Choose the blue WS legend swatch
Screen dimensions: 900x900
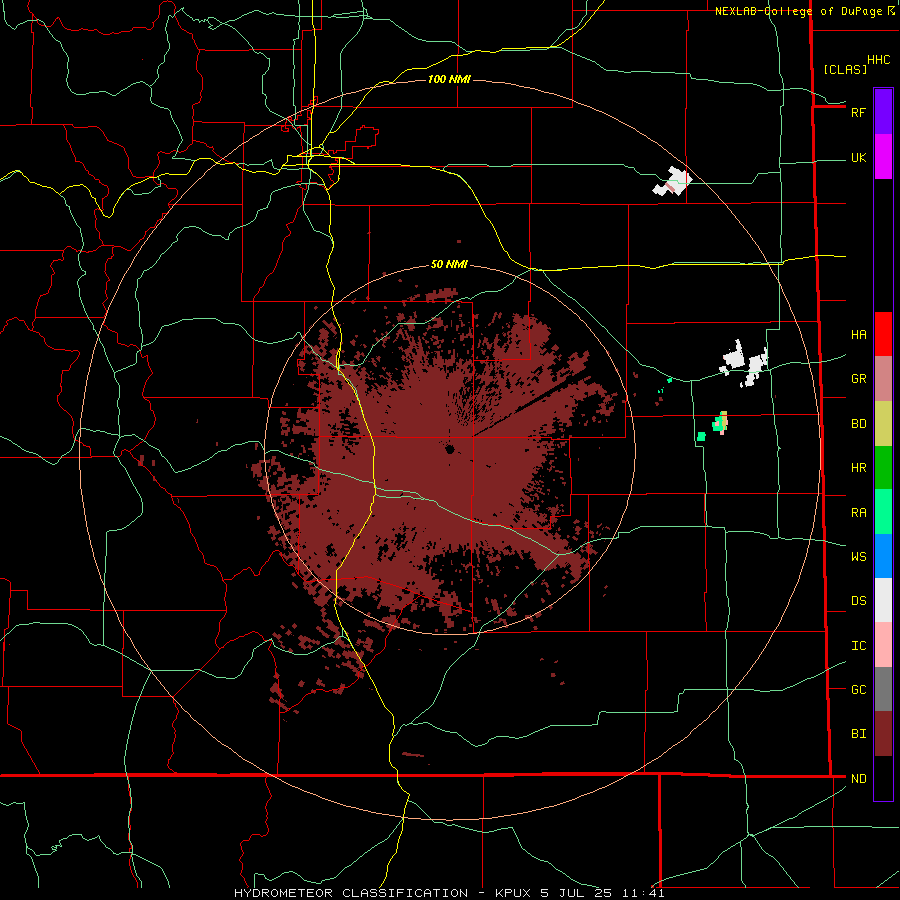click(883, 556)
